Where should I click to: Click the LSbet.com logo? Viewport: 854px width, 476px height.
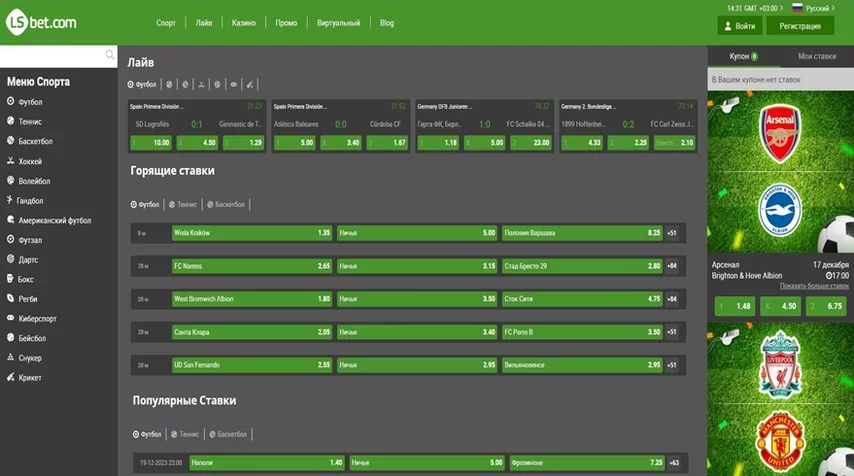[41, 22]
